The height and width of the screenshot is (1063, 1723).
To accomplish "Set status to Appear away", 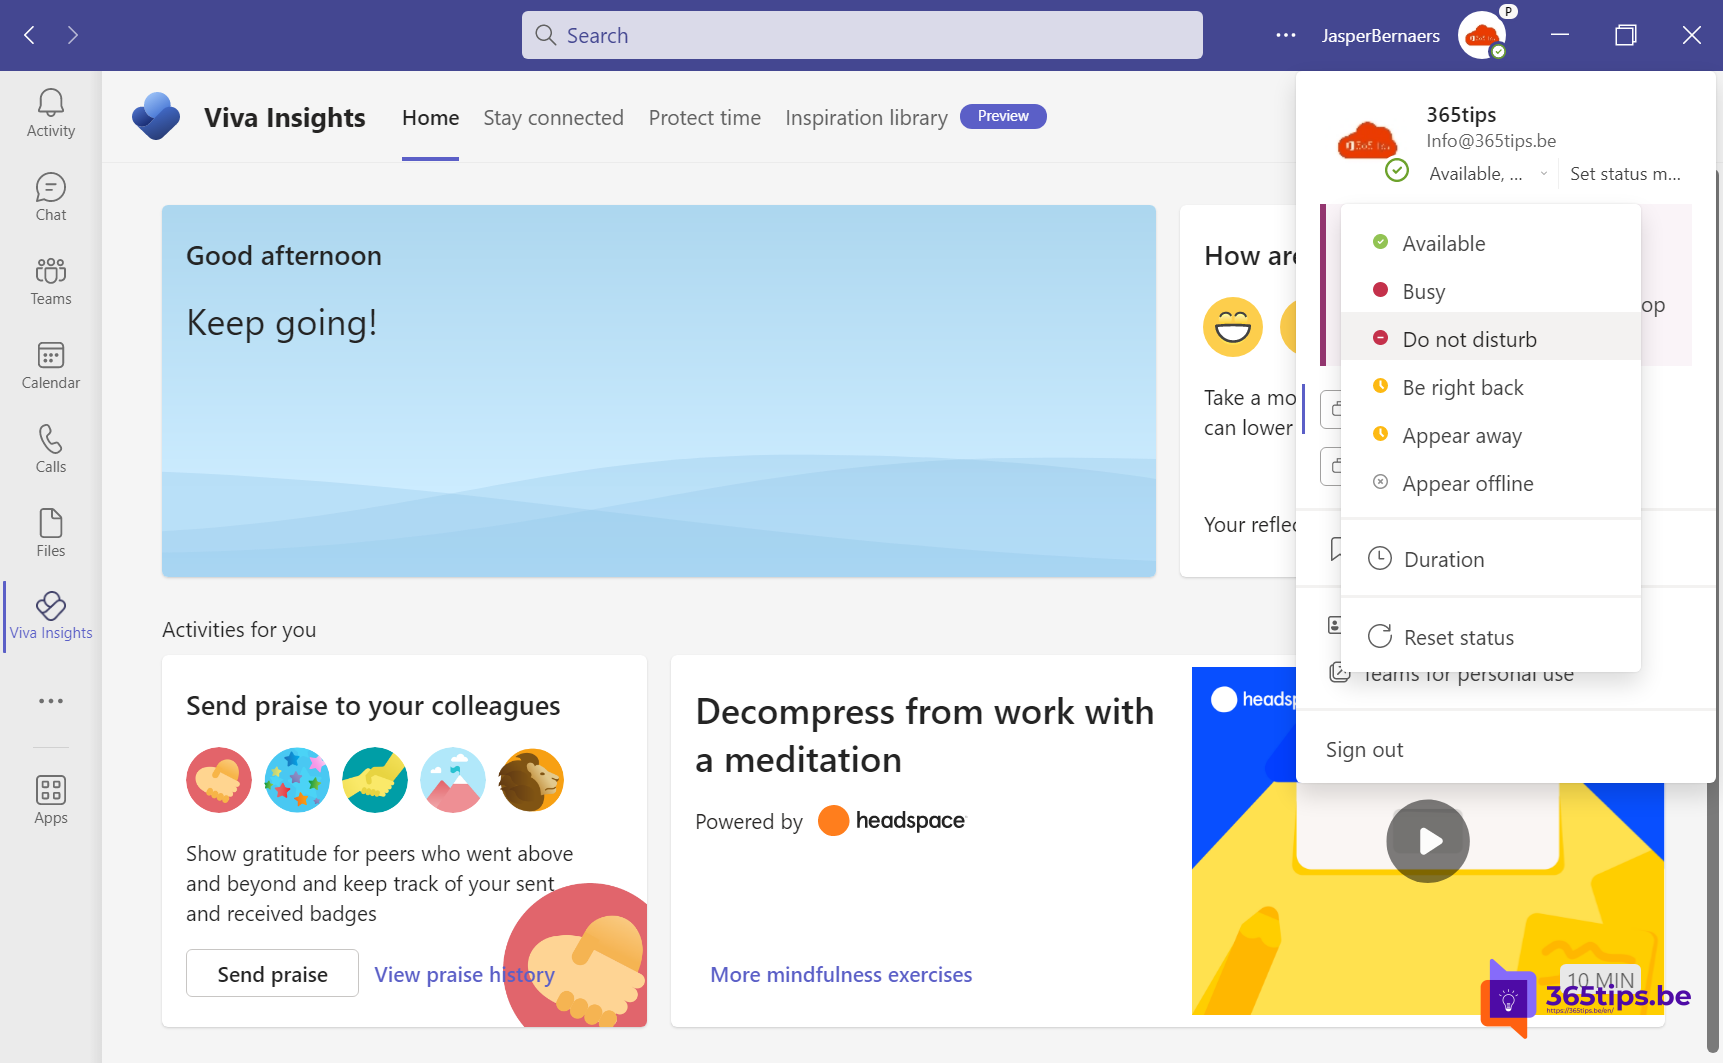I will point(1491,435).
